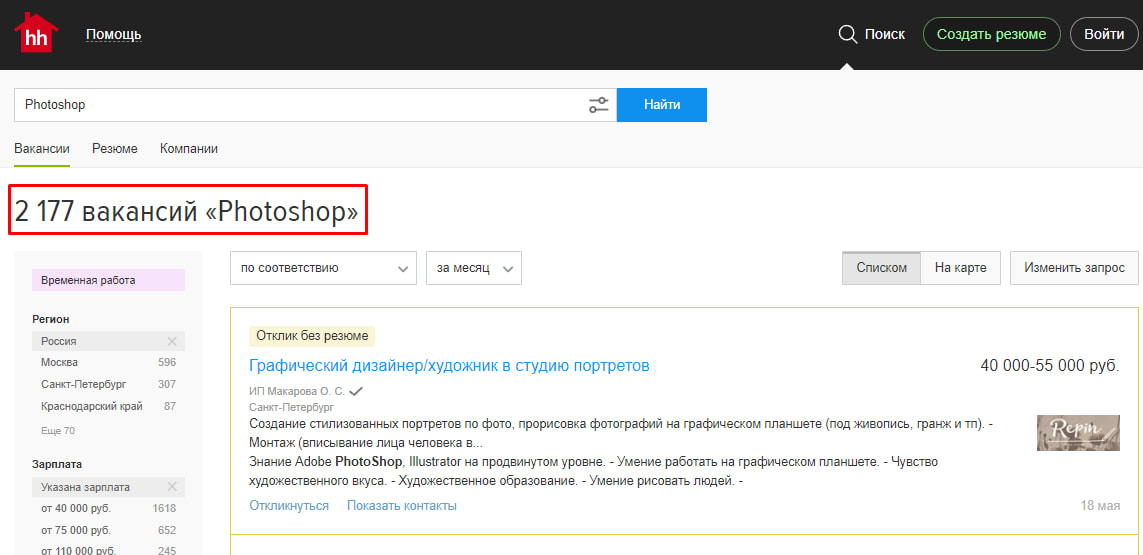Click the Отклик без резюме label
The height and width of the screenshot is (555, 1143).
pyautogui.click(x=312, y=336)
